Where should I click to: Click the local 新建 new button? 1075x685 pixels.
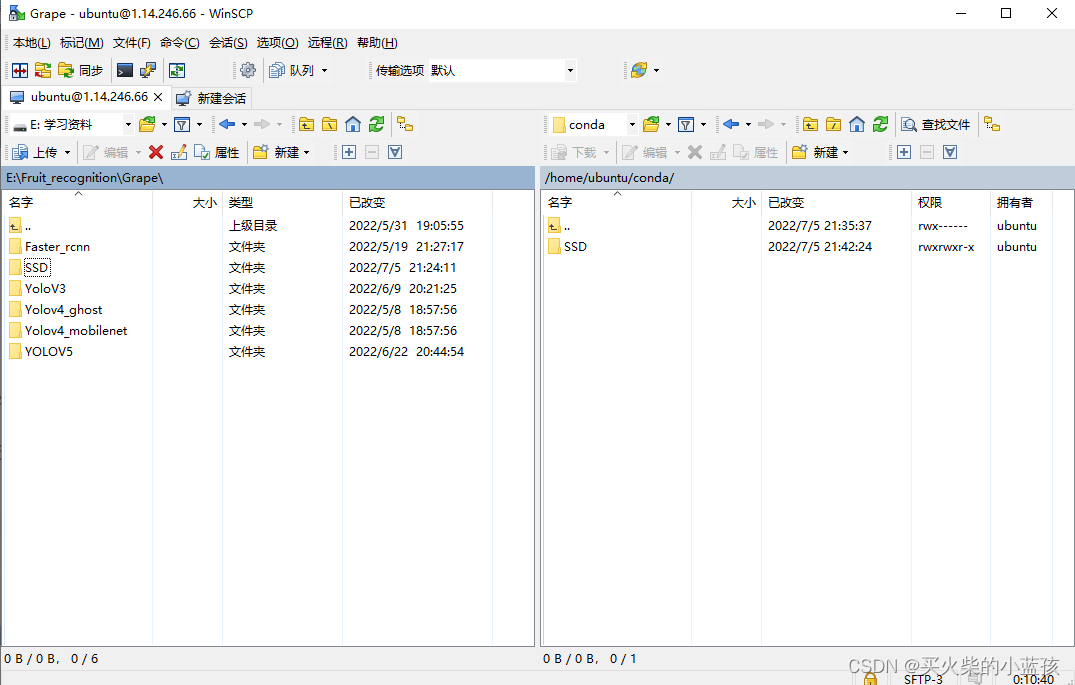pos(277,152)
